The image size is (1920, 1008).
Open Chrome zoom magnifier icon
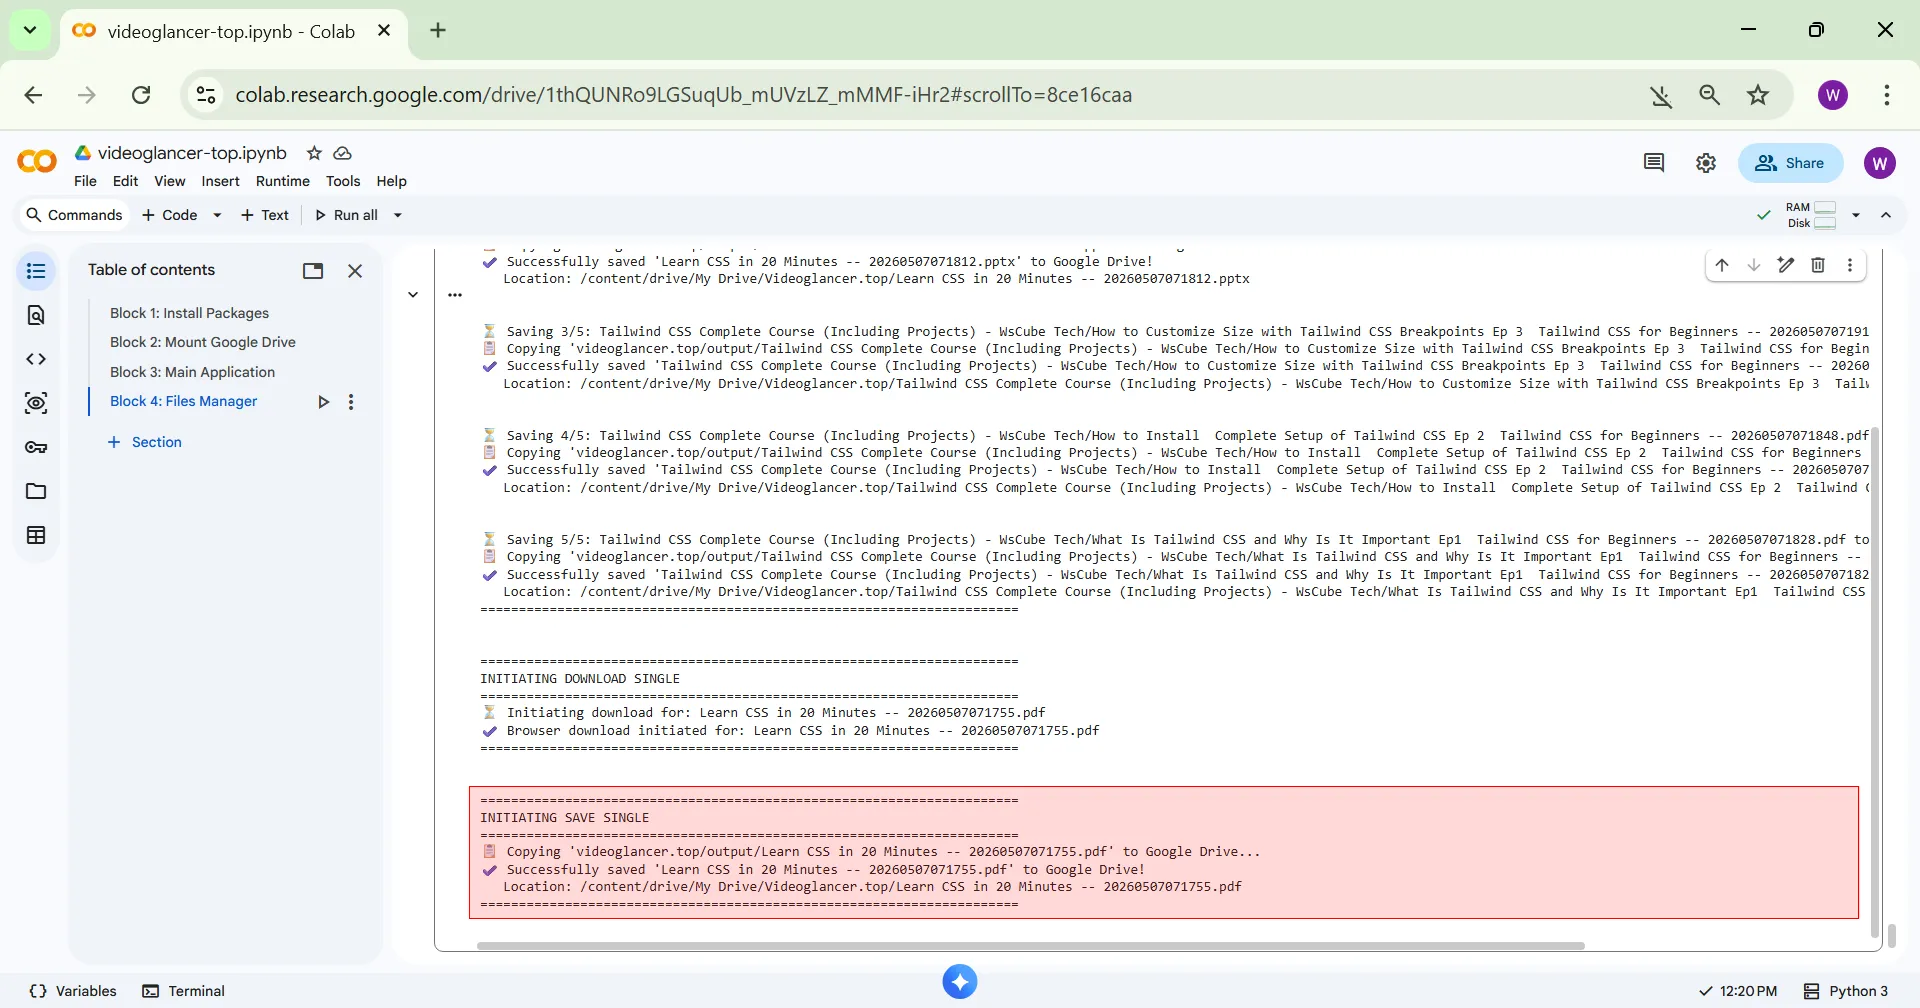point(1709,95)
